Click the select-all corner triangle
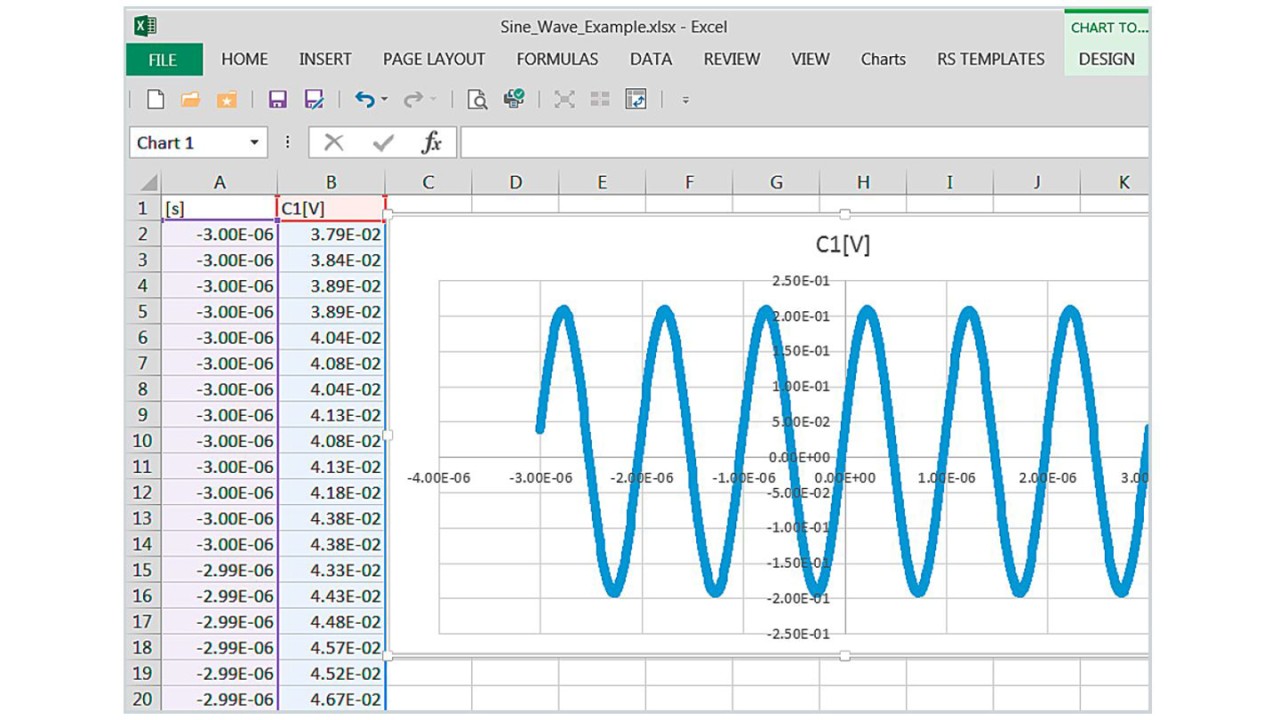The image size is (1280, 720). [x=148, y=183]
